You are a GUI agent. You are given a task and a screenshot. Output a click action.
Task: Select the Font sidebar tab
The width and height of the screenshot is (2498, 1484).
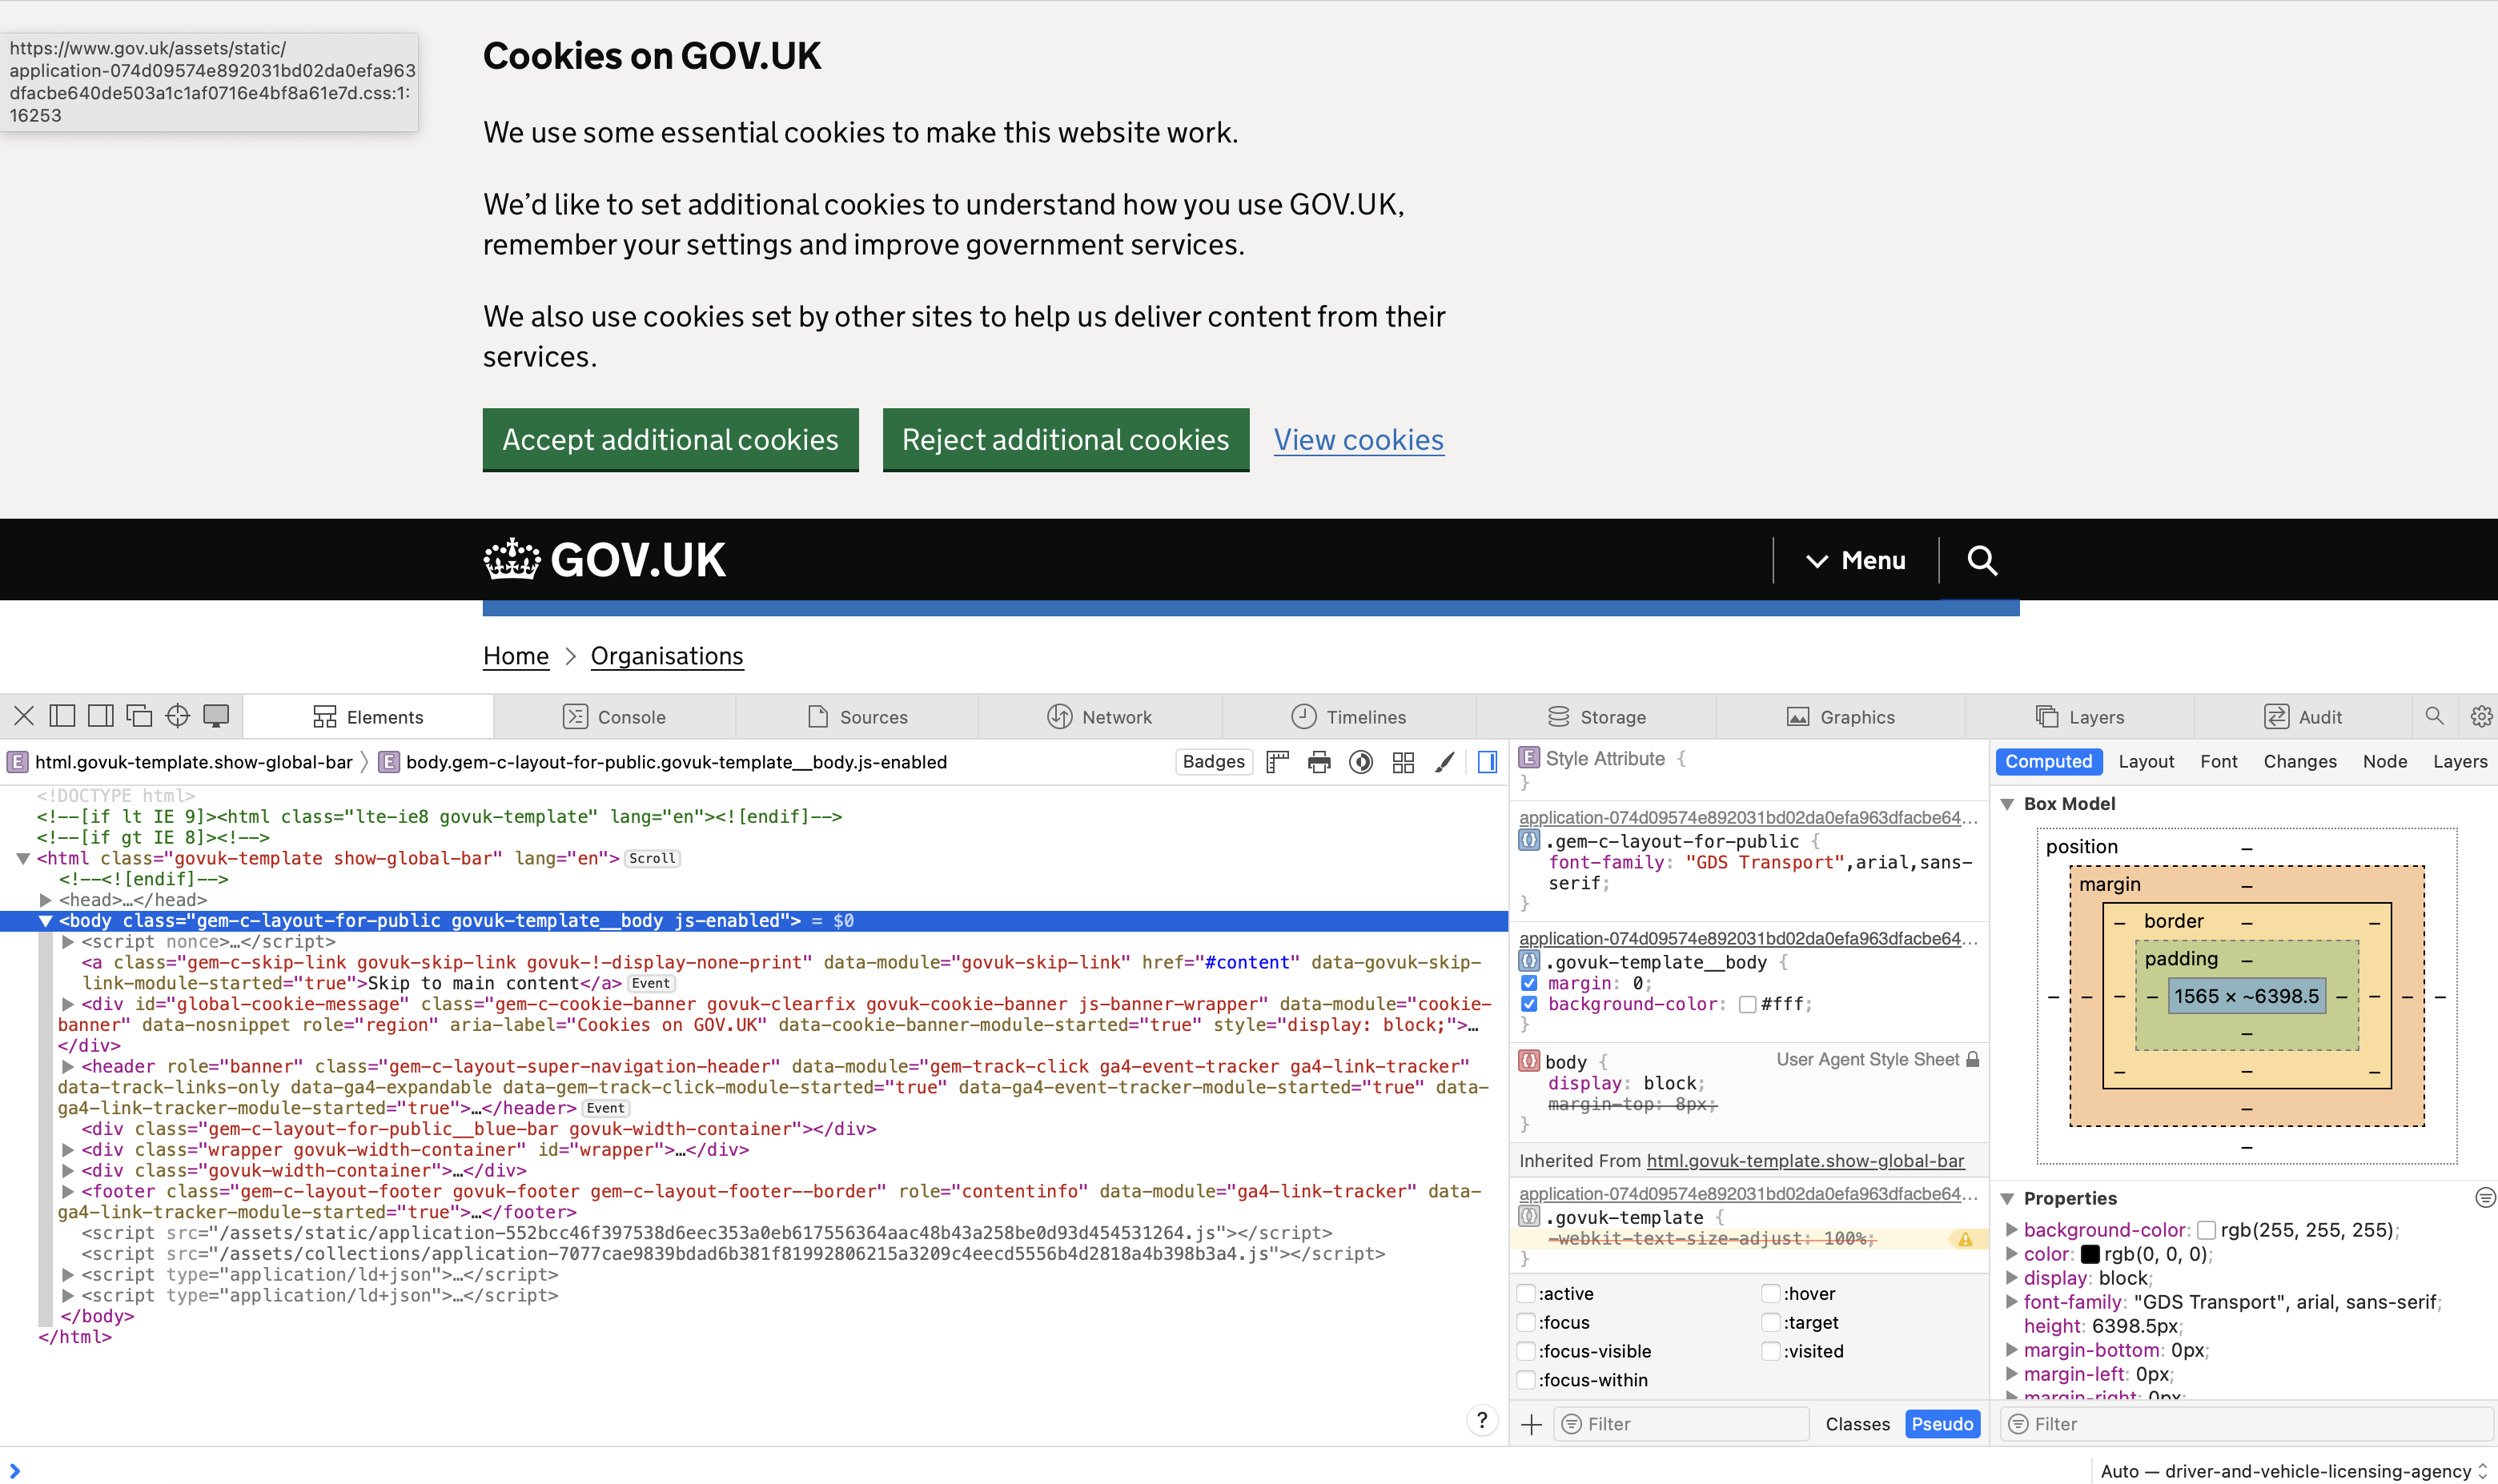[2218, 761]
